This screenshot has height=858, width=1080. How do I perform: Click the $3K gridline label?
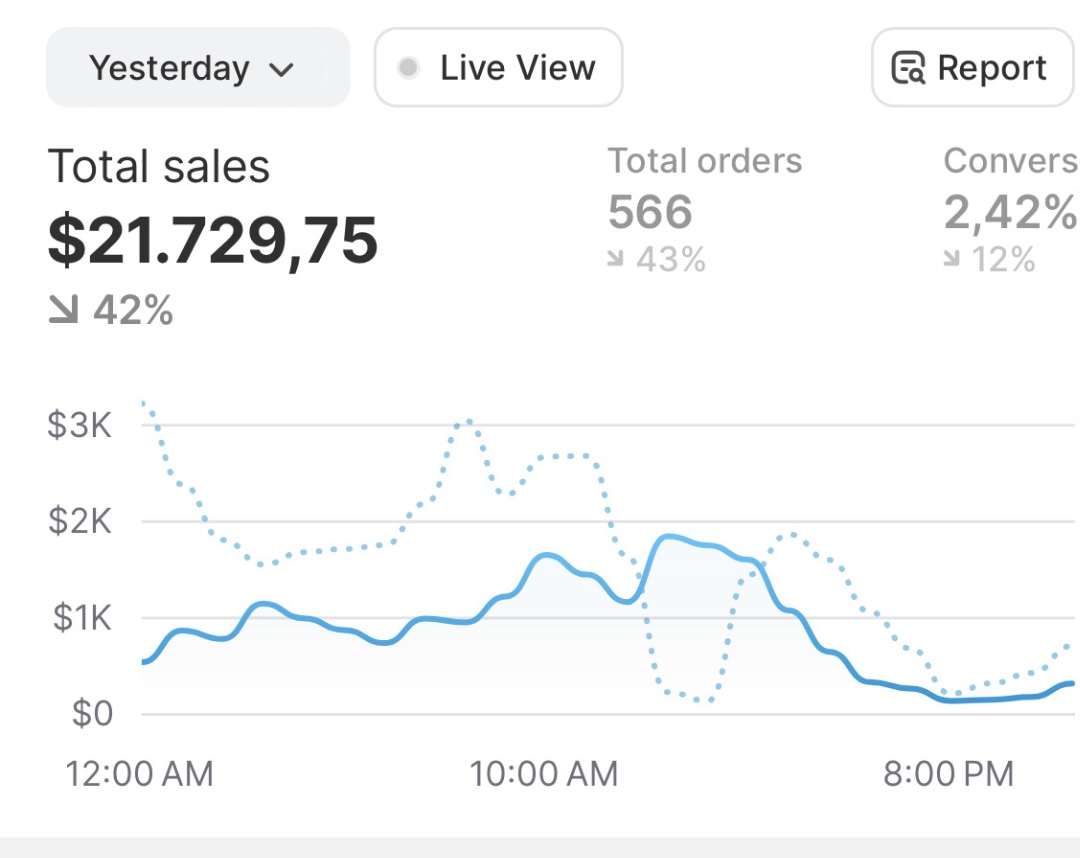79,425
